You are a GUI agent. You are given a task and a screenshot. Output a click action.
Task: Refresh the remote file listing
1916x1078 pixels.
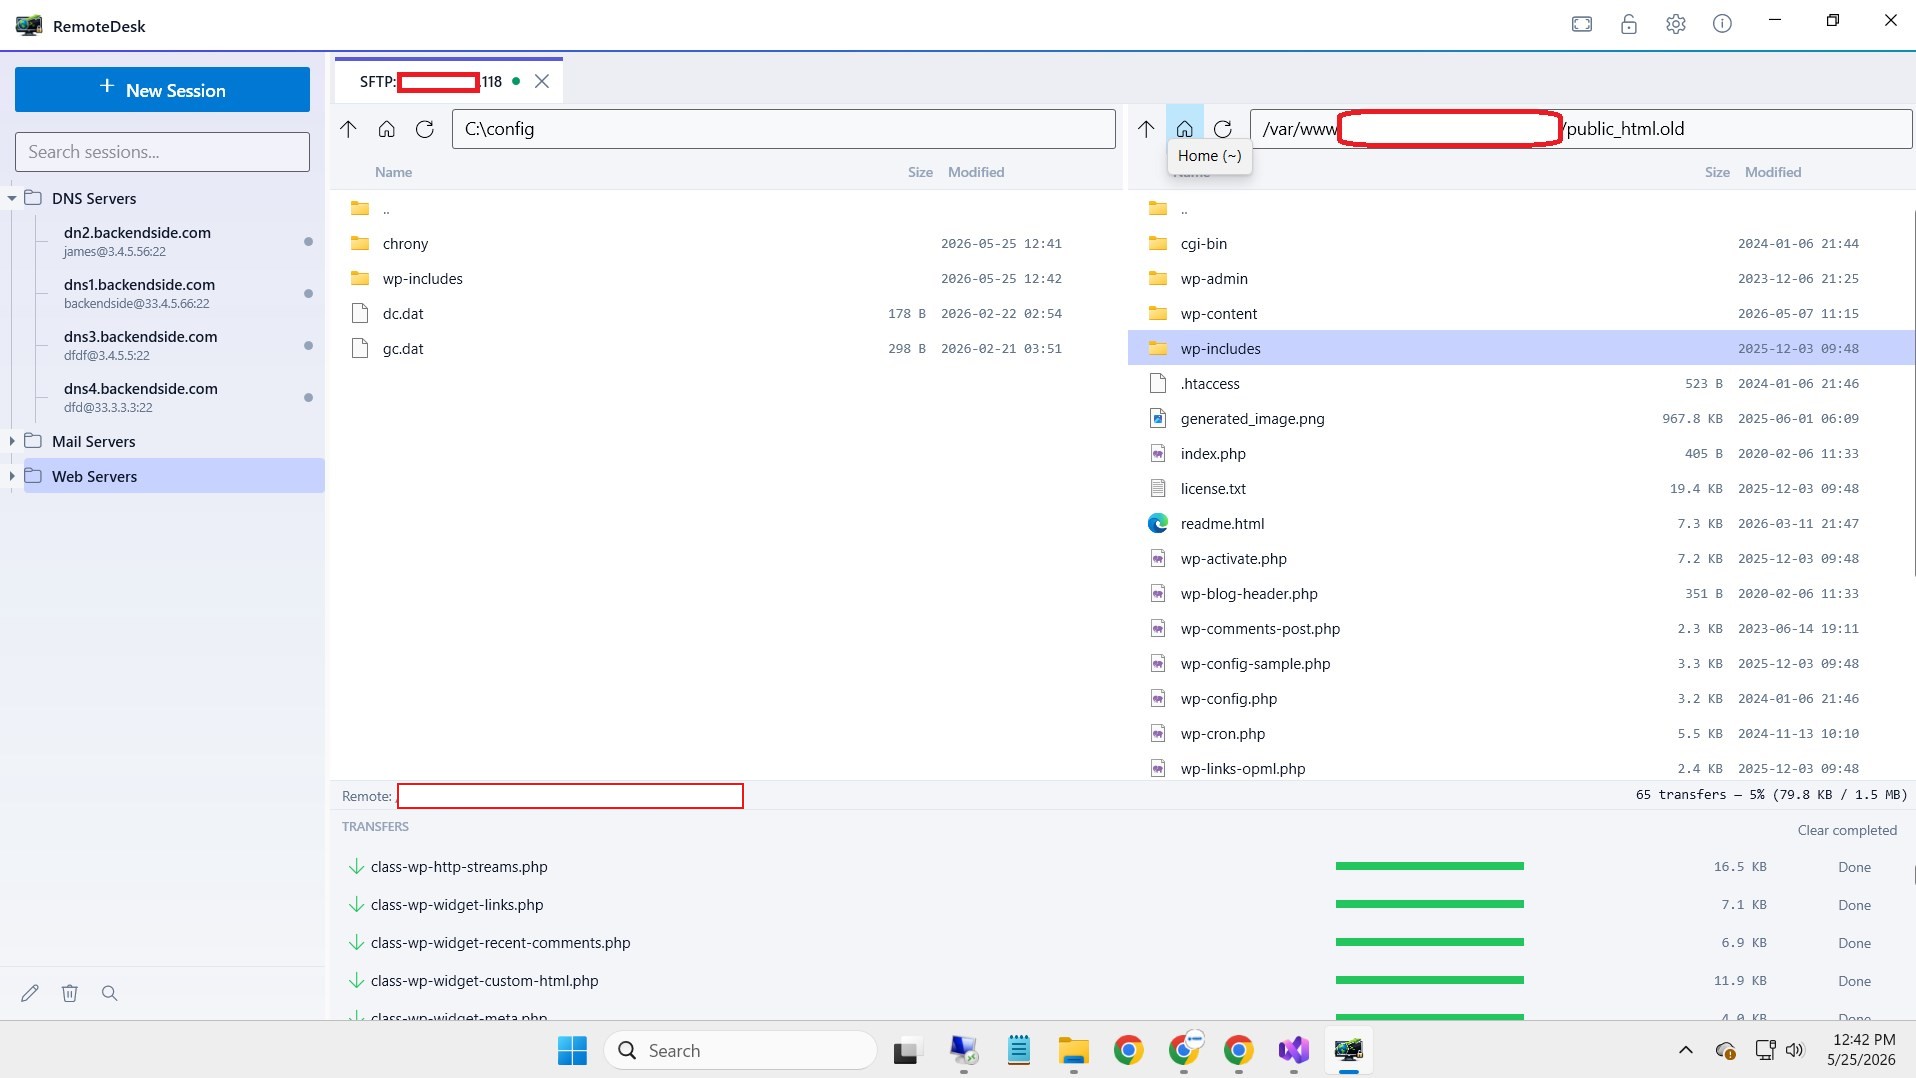pyautogui.click(x=1222, y=129)
